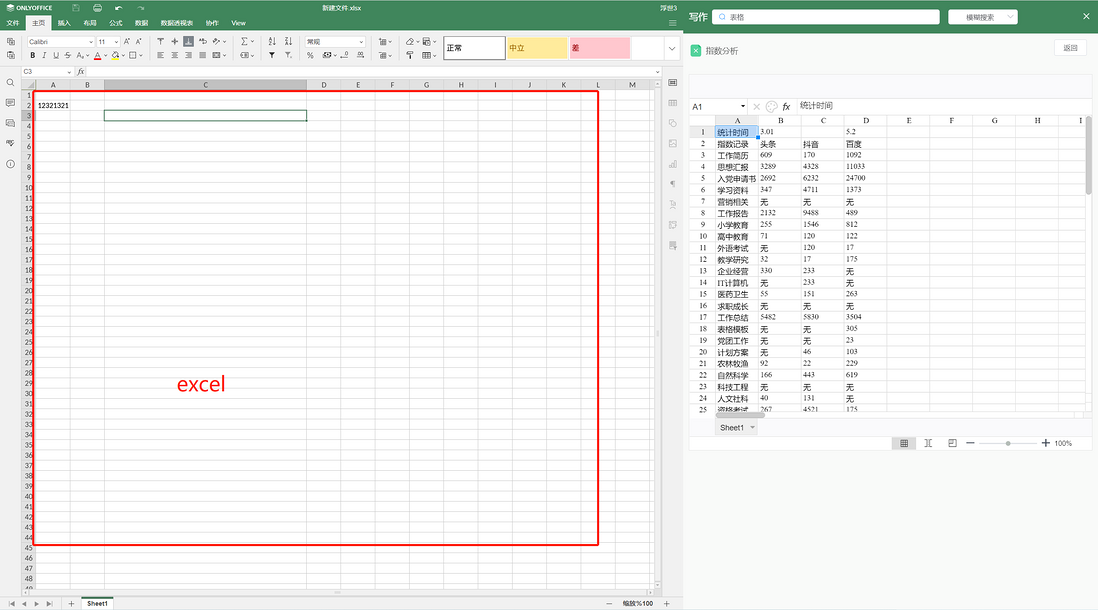Apply the 差 cell style

click(x=599, y=48)
